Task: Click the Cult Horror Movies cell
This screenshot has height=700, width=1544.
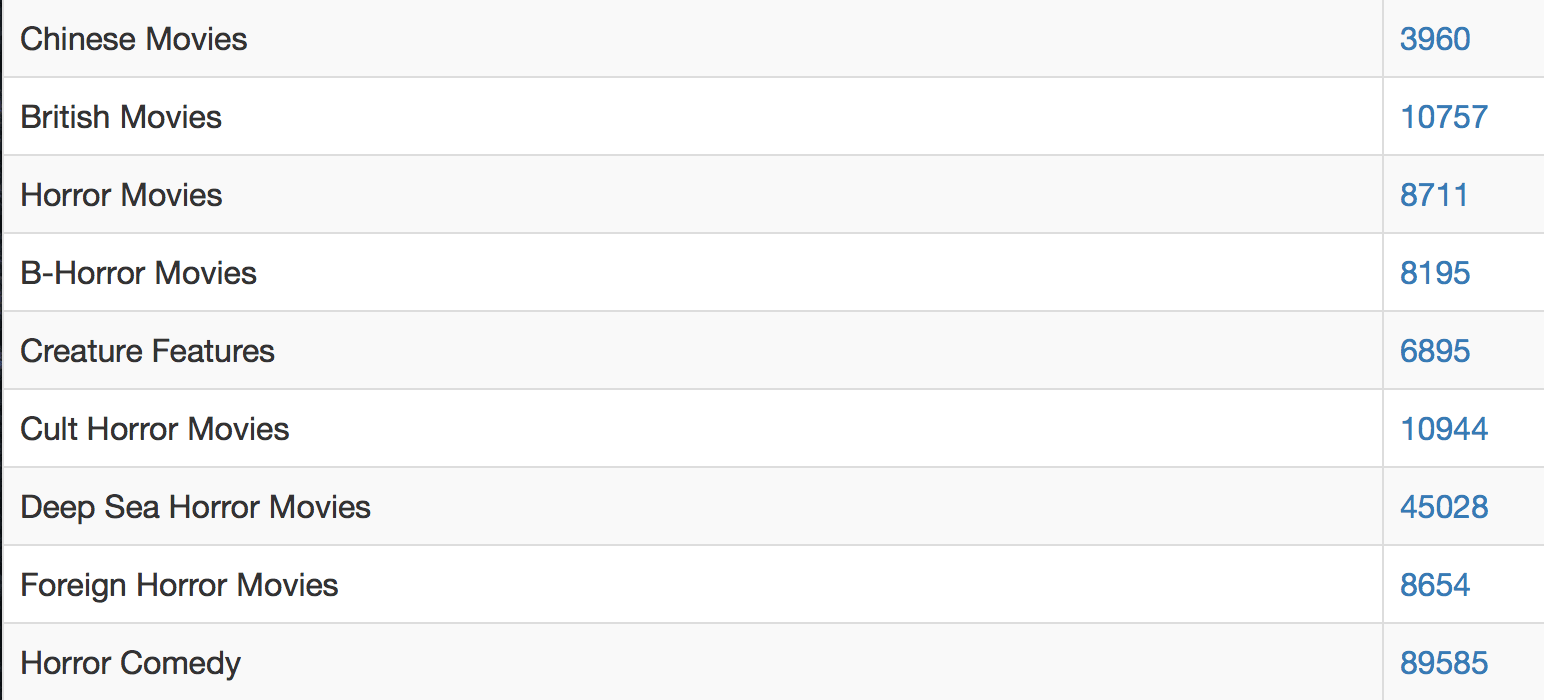Action: click(155, 429)
